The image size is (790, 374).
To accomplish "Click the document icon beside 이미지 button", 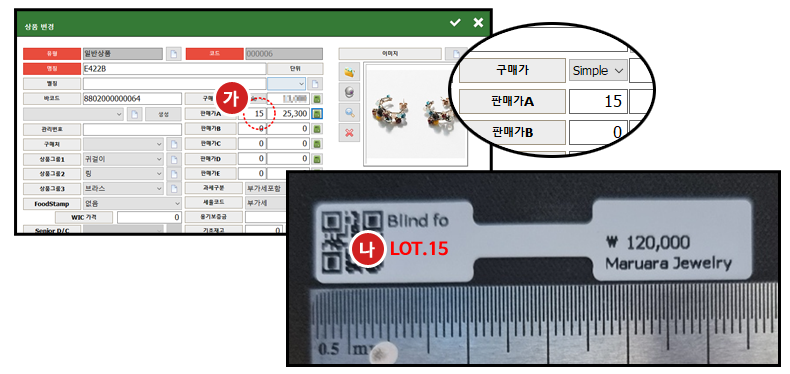I will [x=456, y=53].
